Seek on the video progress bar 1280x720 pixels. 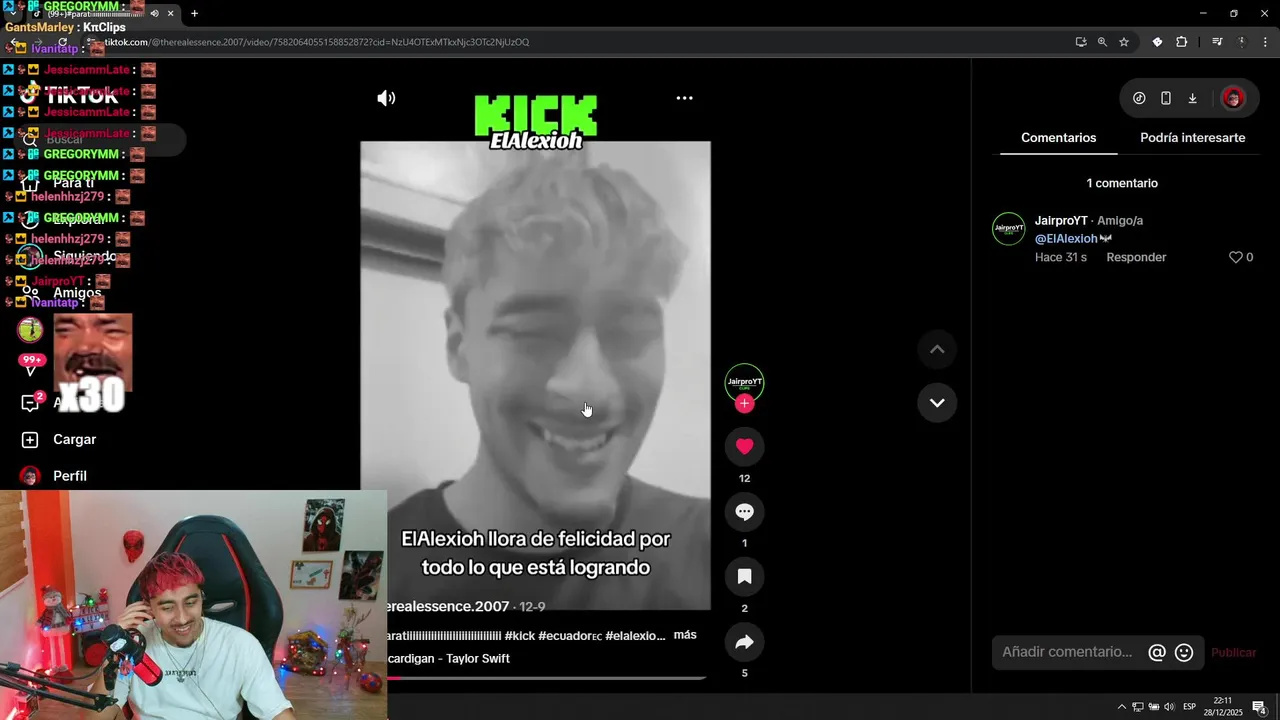click(546, 678)
